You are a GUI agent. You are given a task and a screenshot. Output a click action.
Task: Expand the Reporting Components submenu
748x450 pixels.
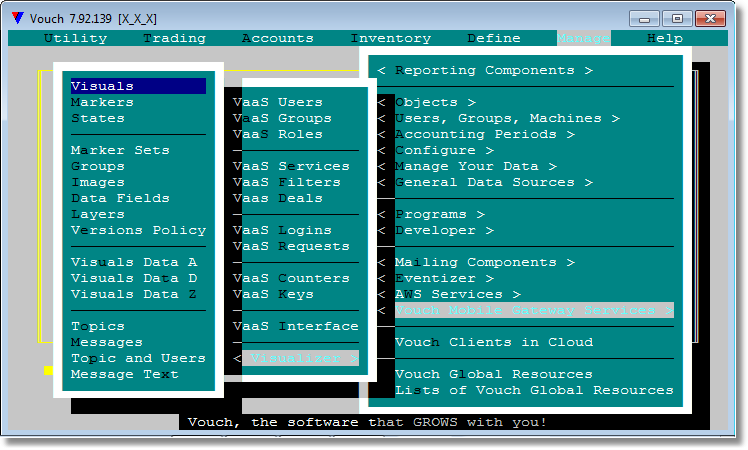(485, 70)
